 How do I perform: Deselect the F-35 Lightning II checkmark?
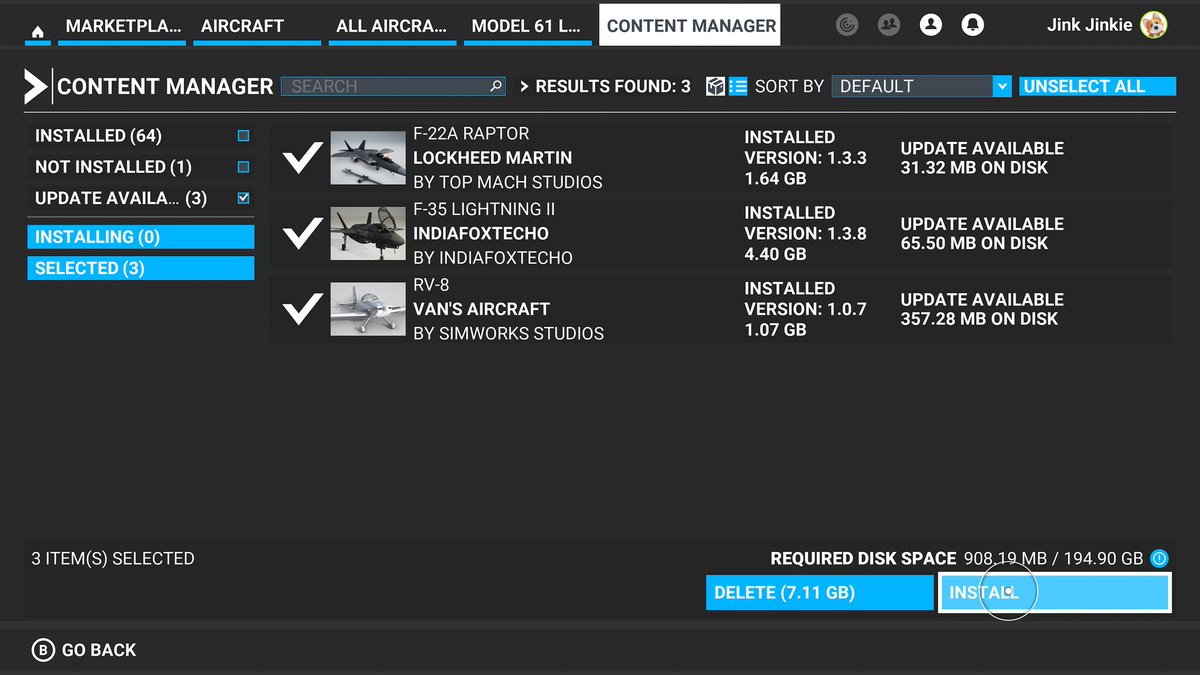(302, 233)
